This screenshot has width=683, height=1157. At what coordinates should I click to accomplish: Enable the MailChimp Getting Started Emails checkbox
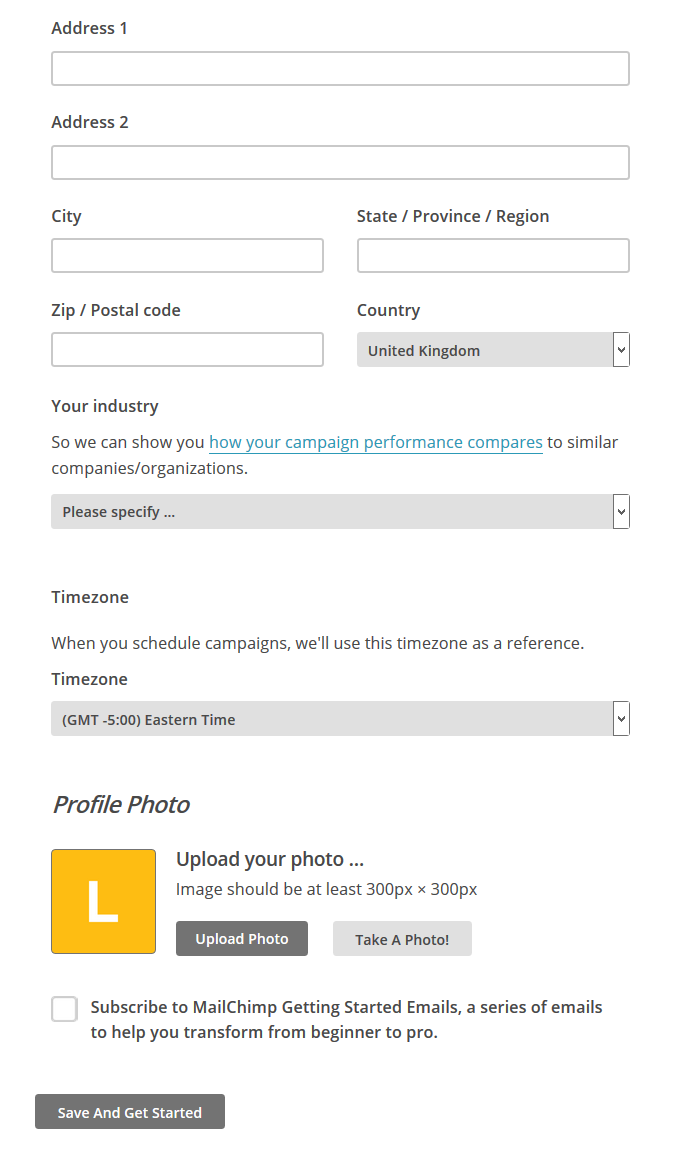pyautogui.click(x=64, y=1009)
